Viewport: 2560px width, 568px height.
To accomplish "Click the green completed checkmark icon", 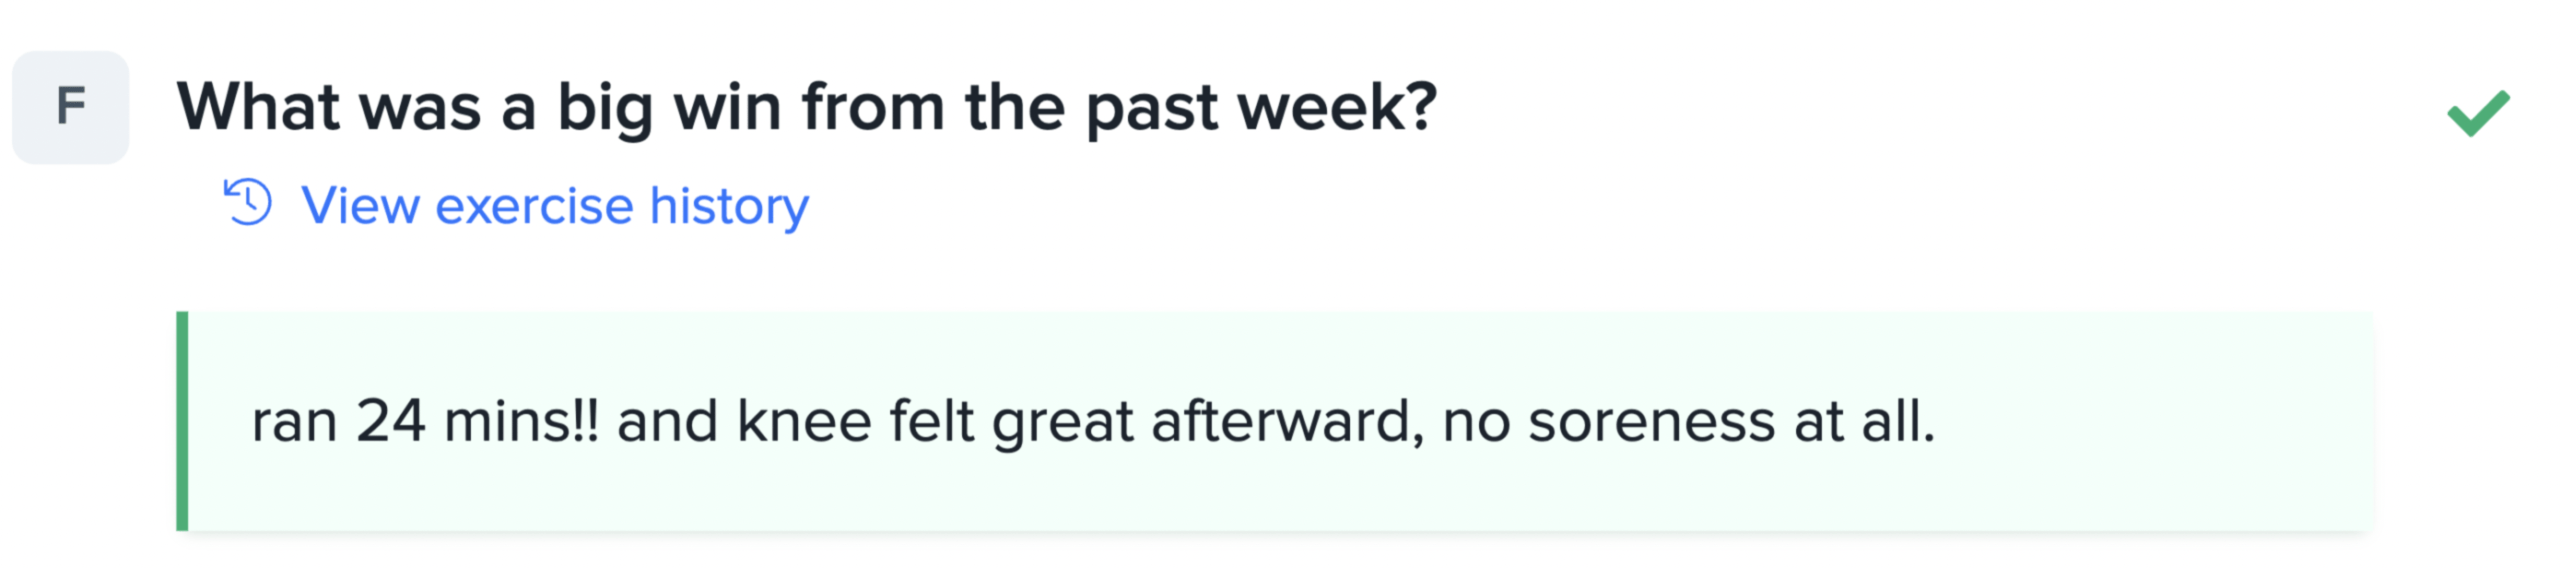I will coord(2478,112).
